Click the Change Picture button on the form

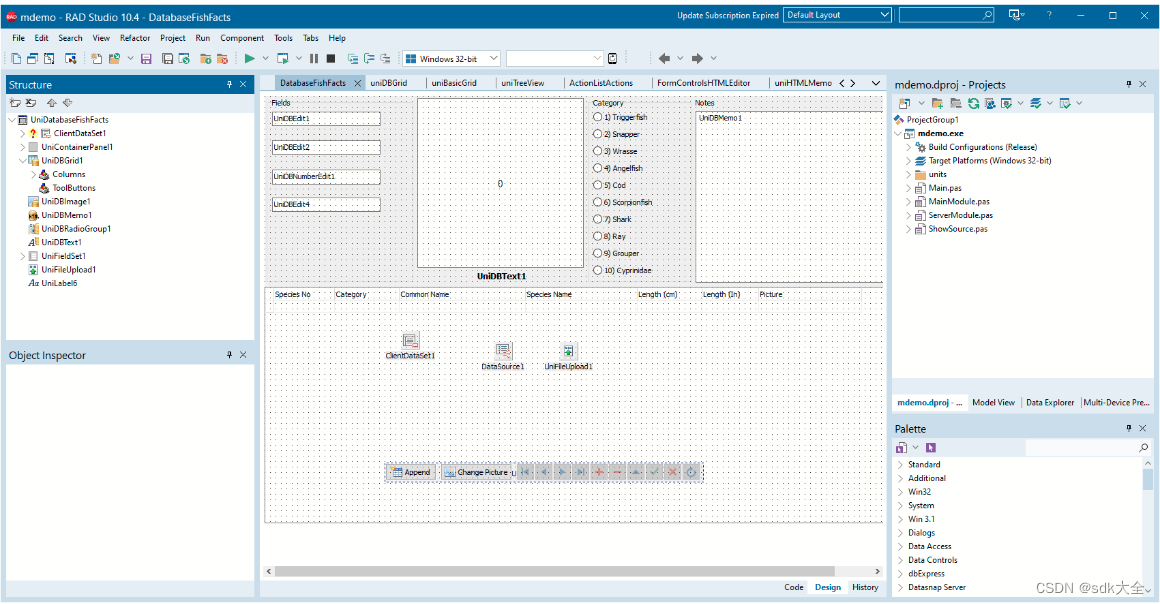(x=477, y=472)
